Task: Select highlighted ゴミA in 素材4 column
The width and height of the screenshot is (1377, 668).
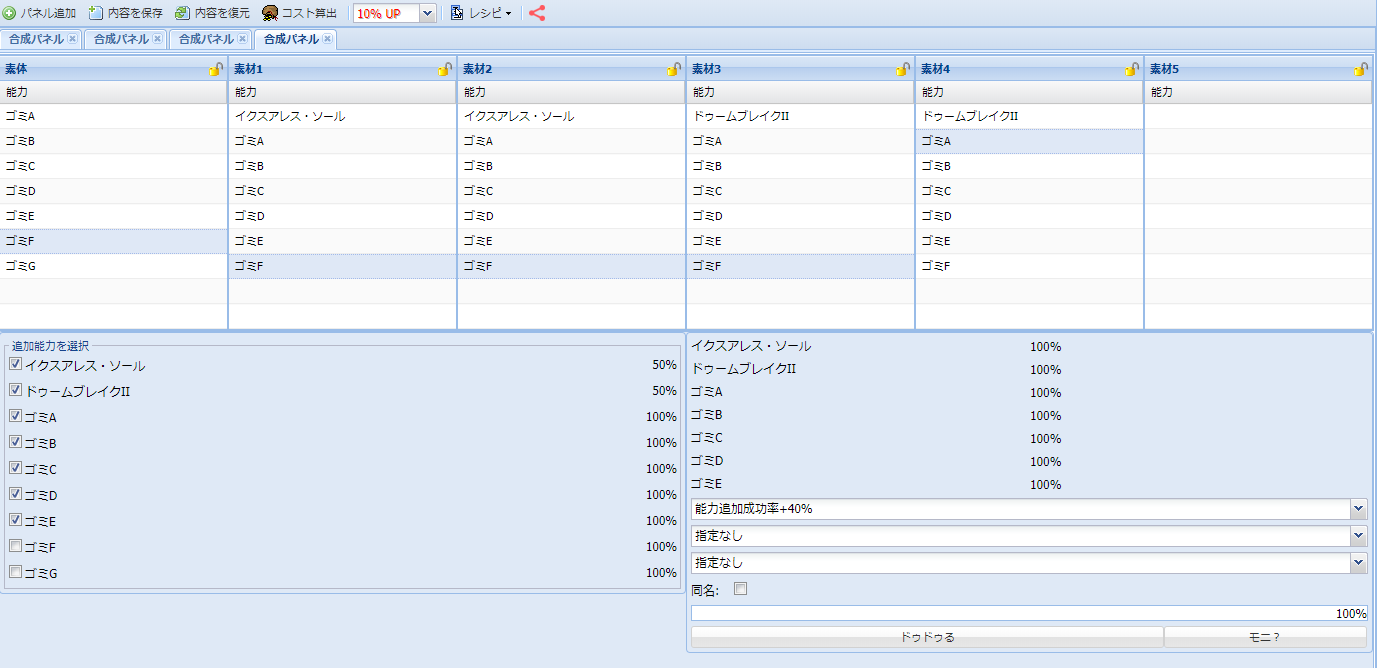Action: coord(1030,141)
